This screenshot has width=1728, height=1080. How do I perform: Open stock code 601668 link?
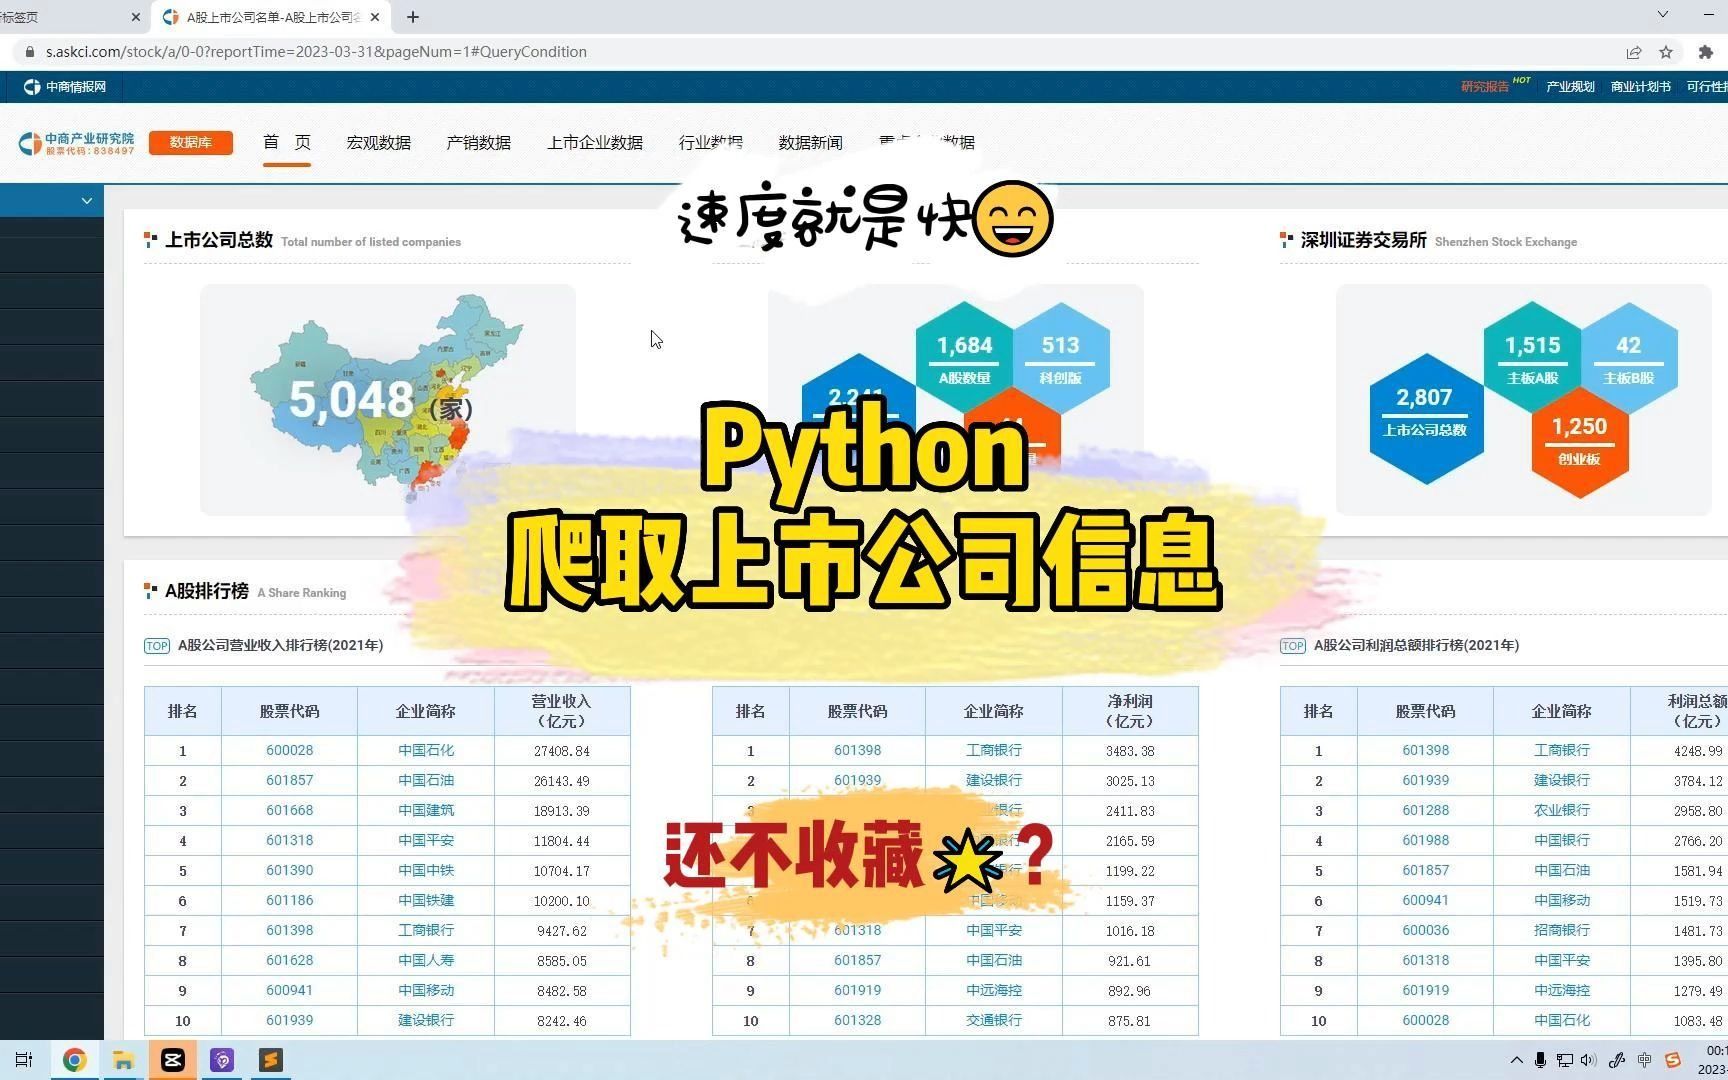click(289, 811)
